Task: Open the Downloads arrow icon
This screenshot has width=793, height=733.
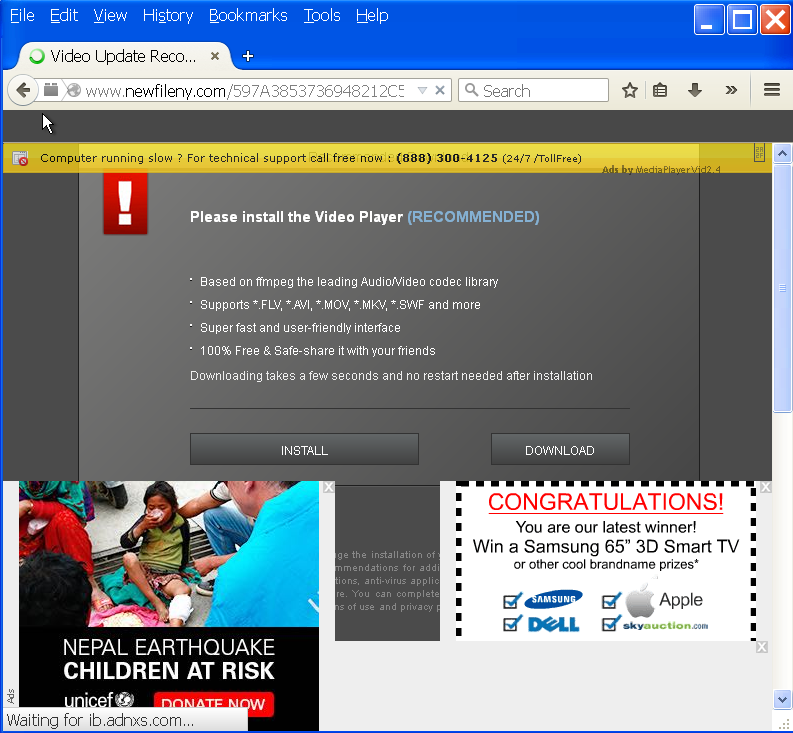Action: pyautogui.click(x=695, y=91)
